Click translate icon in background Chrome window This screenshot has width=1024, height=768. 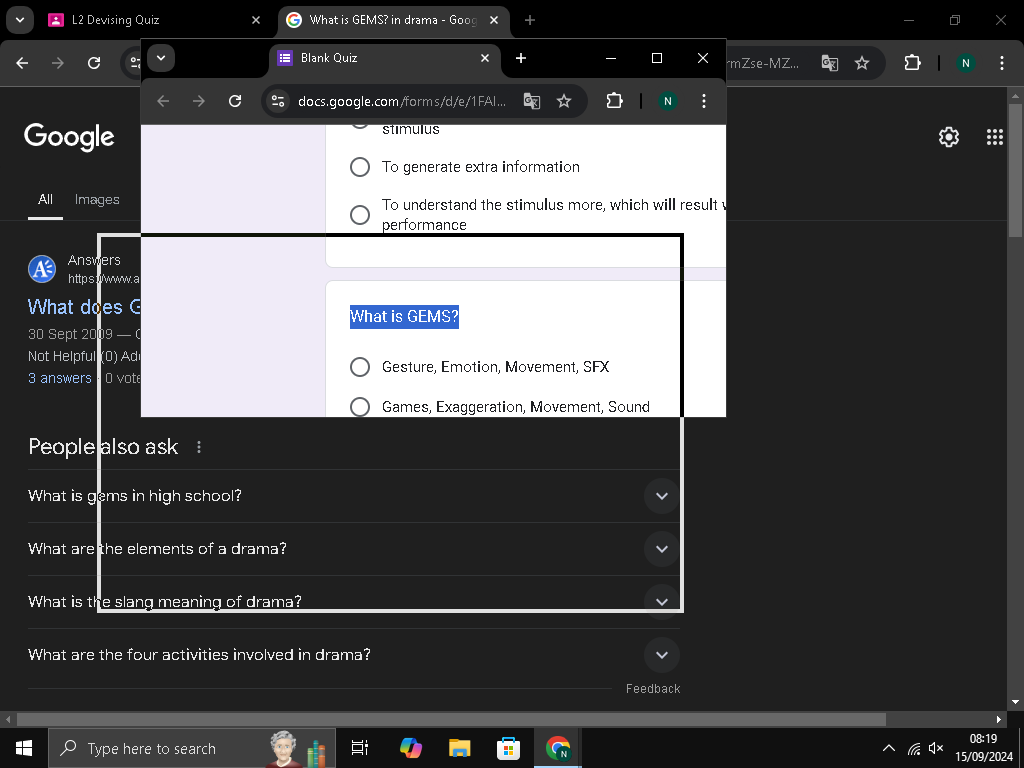(x=829, y=63)
